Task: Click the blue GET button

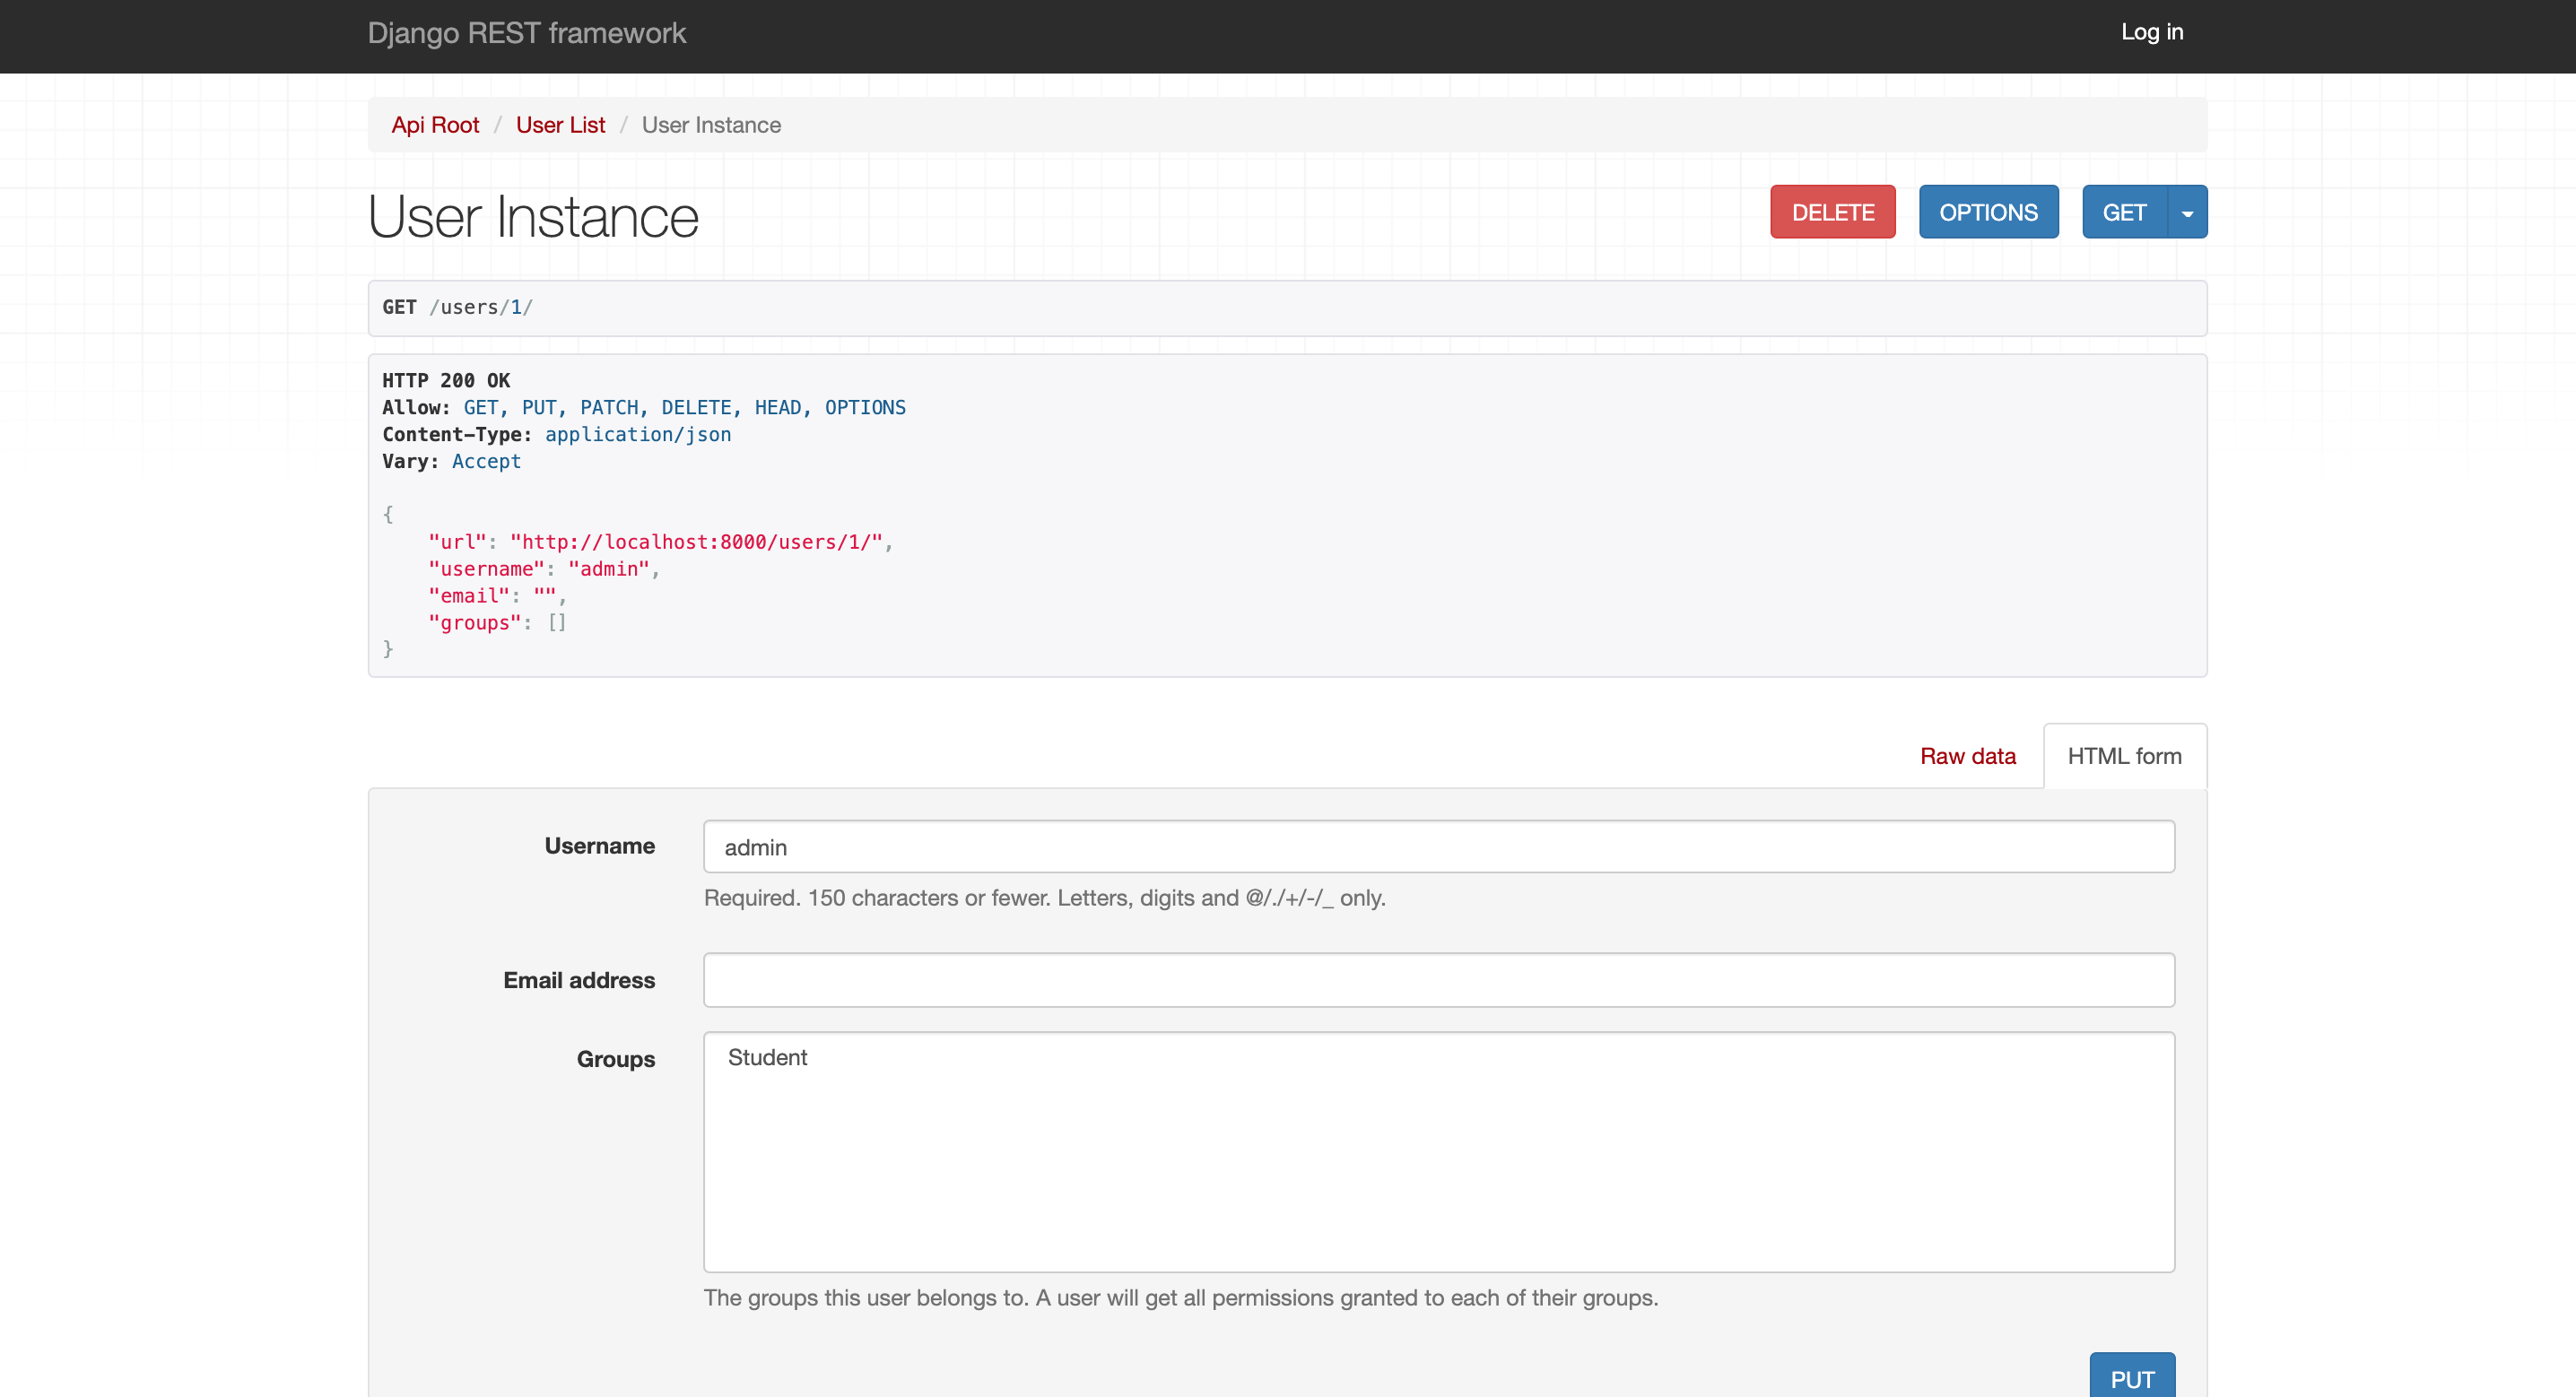Action: point(2123,212)
